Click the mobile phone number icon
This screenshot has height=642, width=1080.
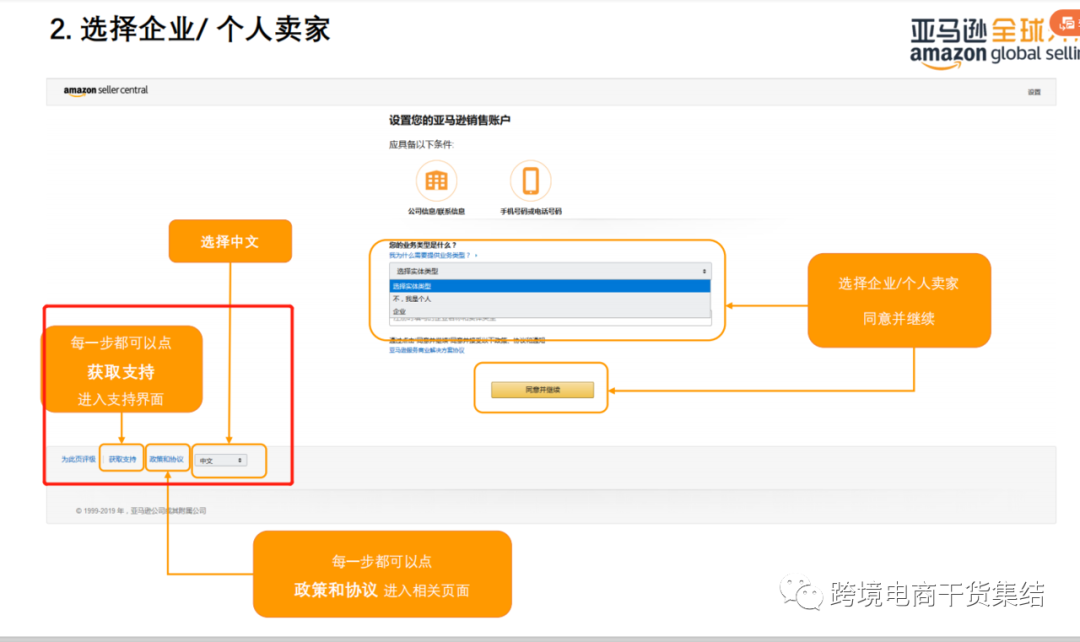531,179
